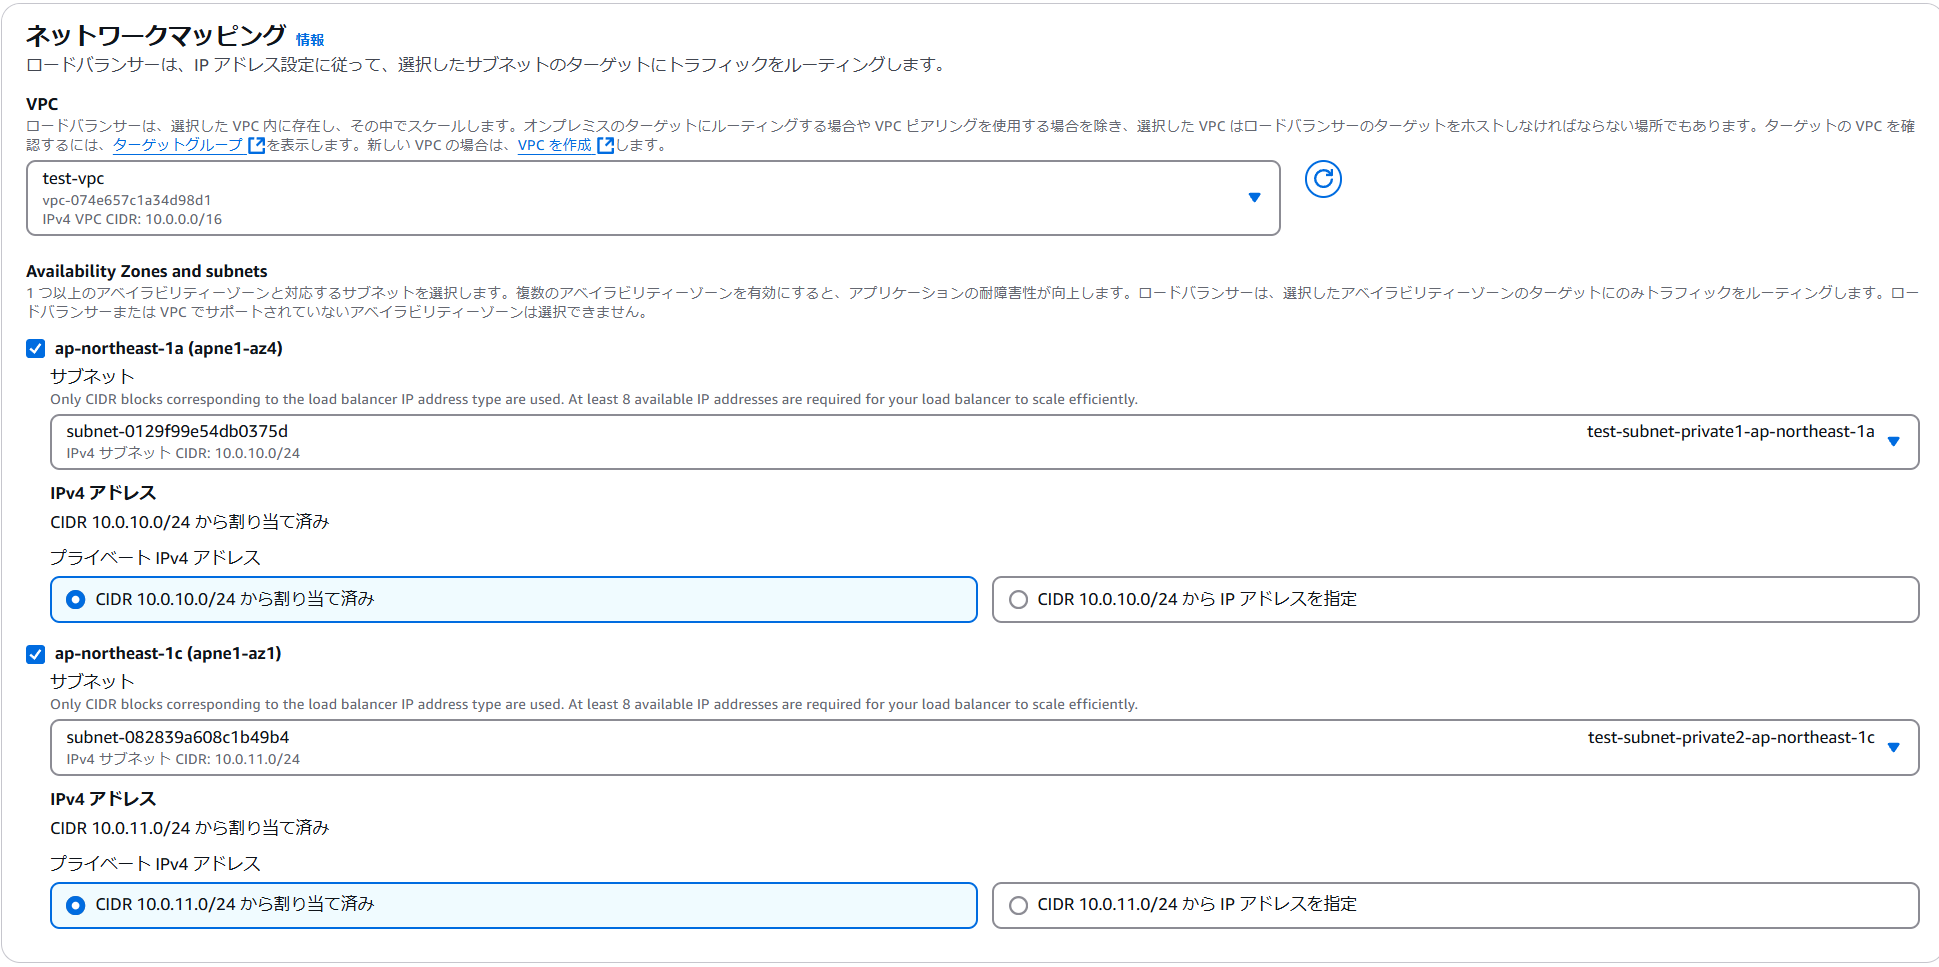
Task: Uncheck the ap-northeast-1a availability zone
Action: (36, 349)
